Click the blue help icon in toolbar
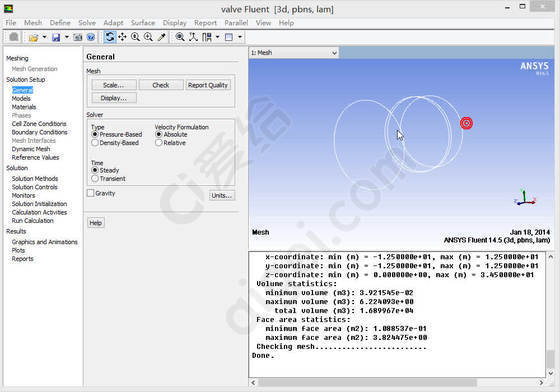 point(91,37)
